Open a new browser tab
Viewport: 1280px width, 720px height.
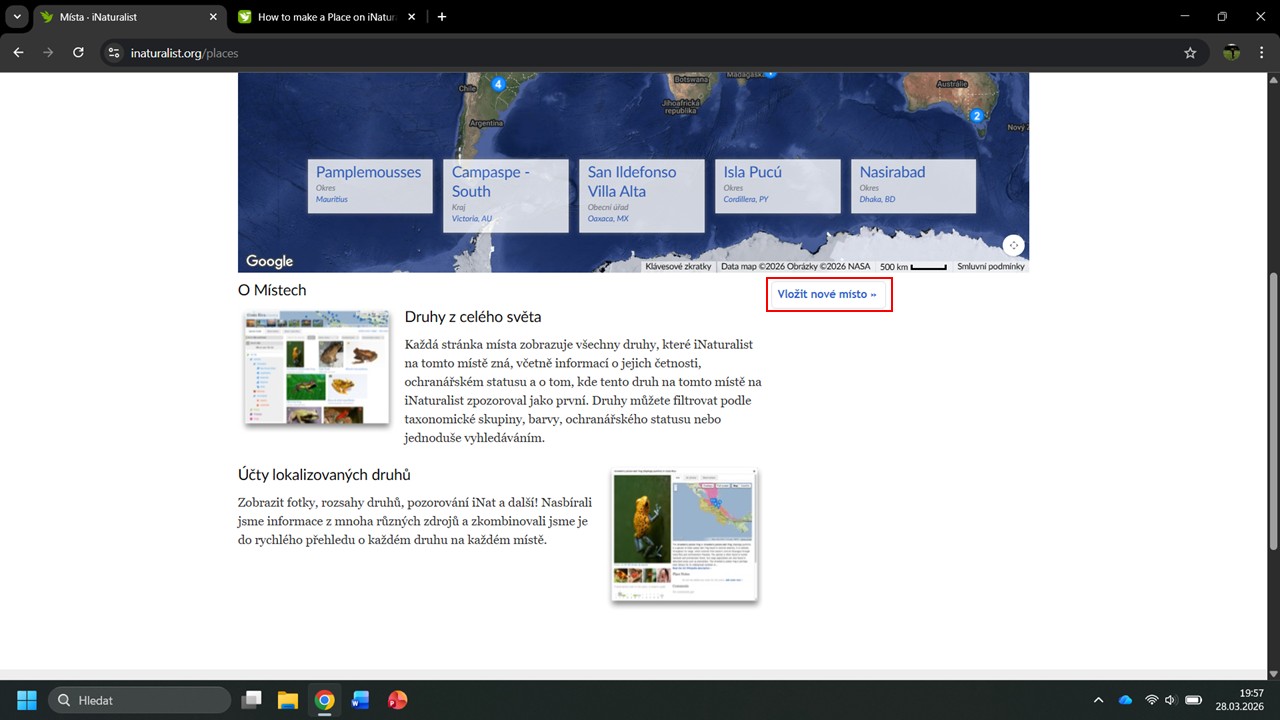click(x=442, y=17)
